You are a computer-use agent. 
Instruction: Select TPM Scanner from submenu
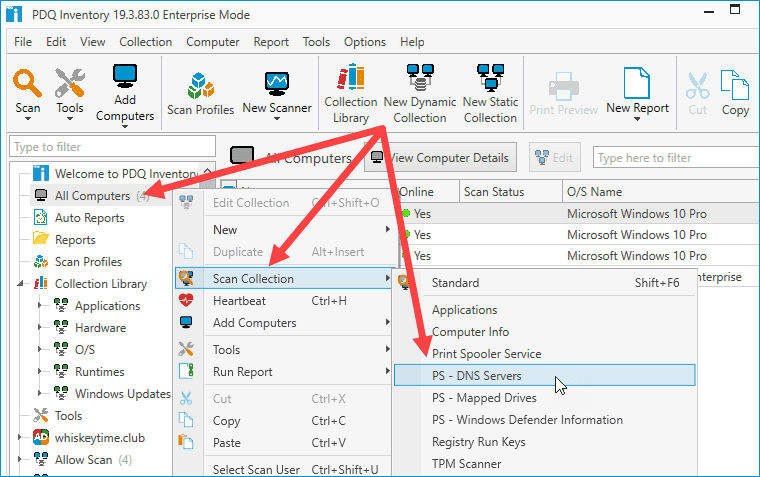[x=544, y=463]
